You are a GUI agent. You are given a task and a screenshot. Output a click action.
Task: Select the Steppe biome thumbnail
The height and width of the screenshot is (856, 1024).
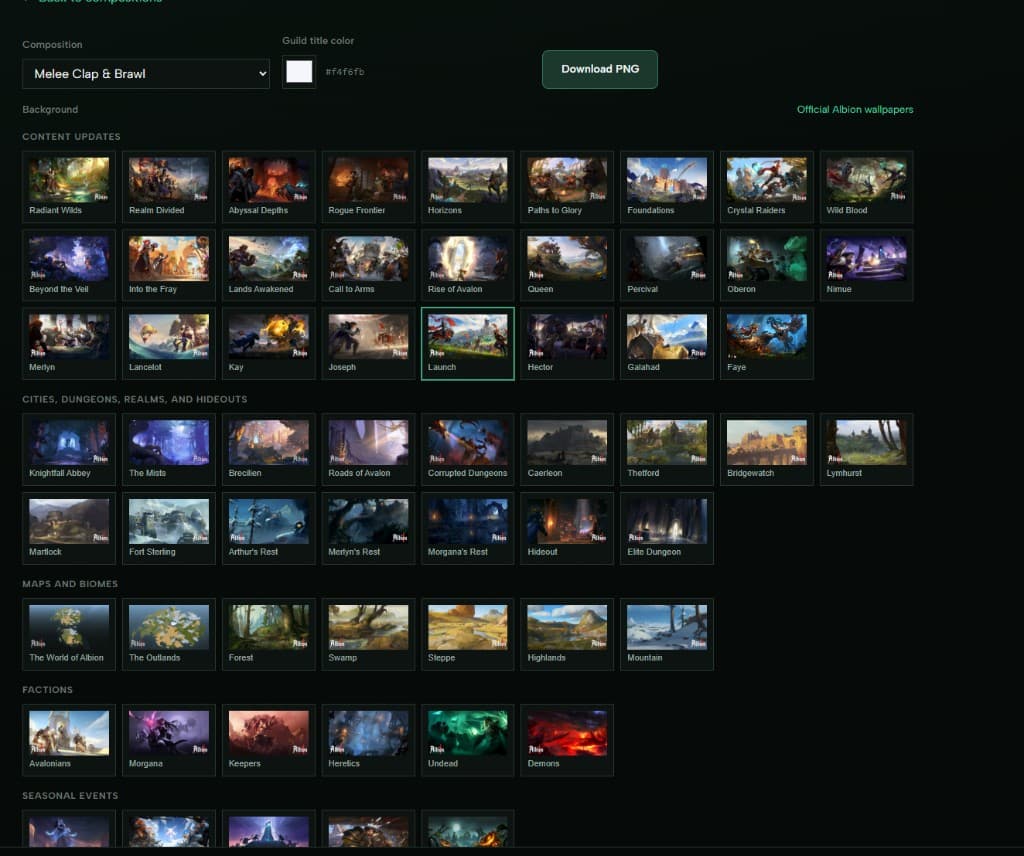pyautogui.click(x=468, y=634)
